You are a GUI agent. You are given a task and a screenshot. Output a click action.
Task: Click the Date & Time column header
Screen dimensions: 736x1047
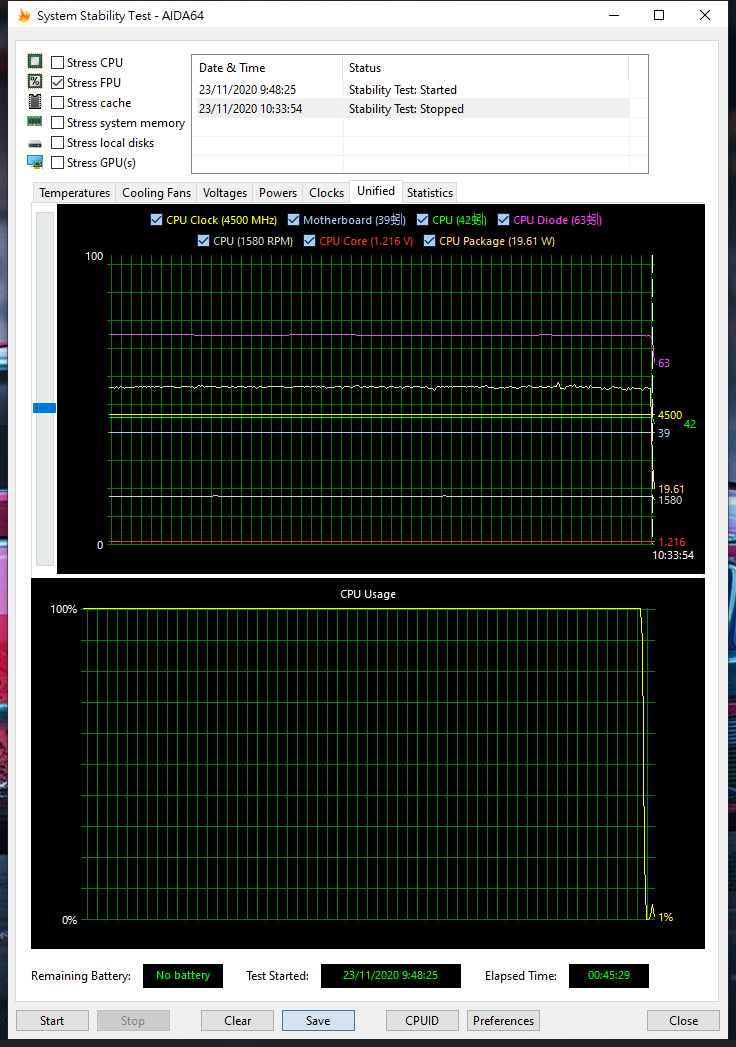[x=267, y=67]
